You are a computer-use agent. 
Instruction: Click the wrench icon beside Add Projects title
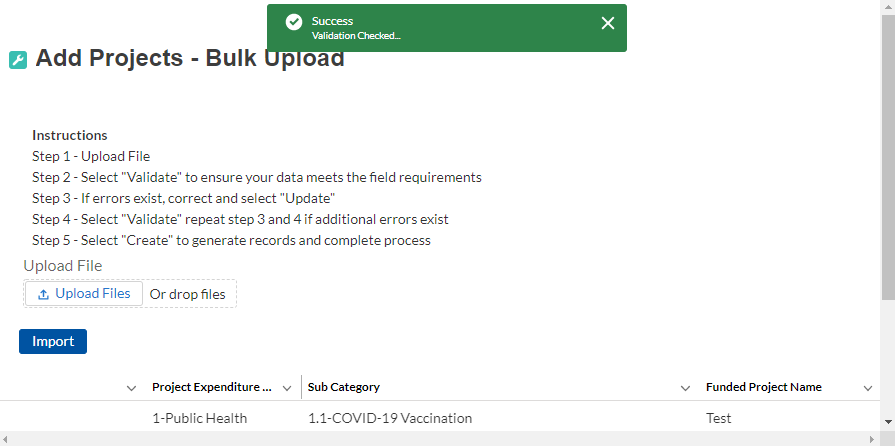(x=18, y=60)
